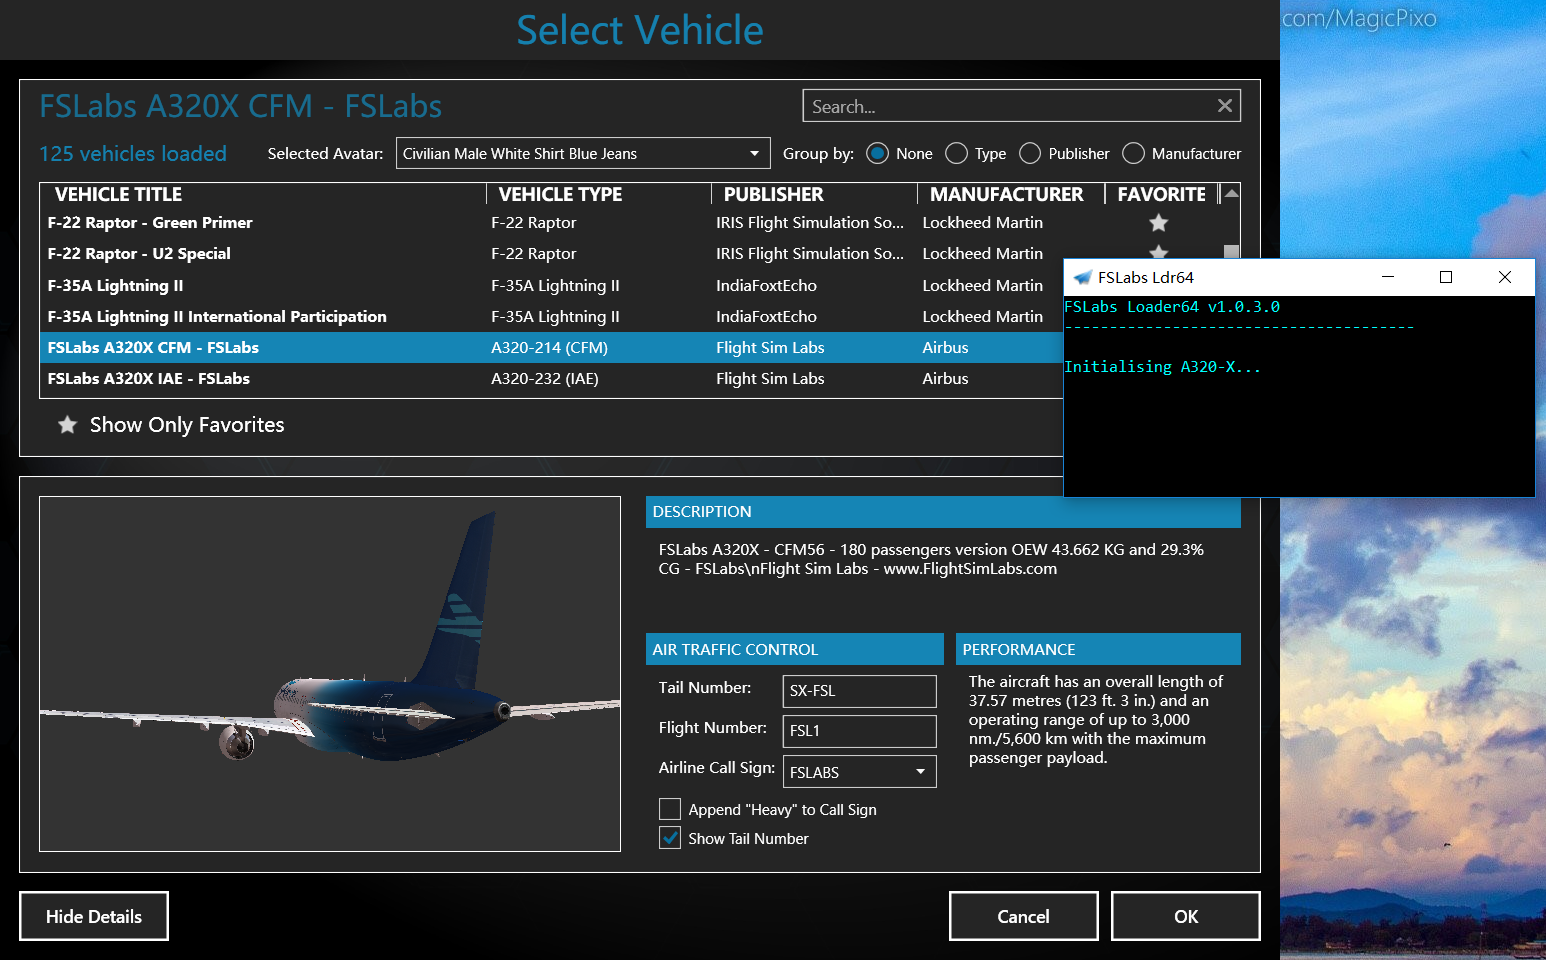Sort by VEHICLE TITLE column header
The height and width of the screenshot is (960, 1546).
point(118,194)
